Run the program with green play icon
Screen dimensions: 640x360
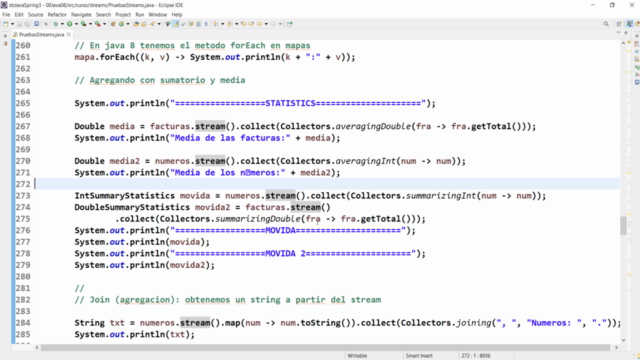(69, 24)
